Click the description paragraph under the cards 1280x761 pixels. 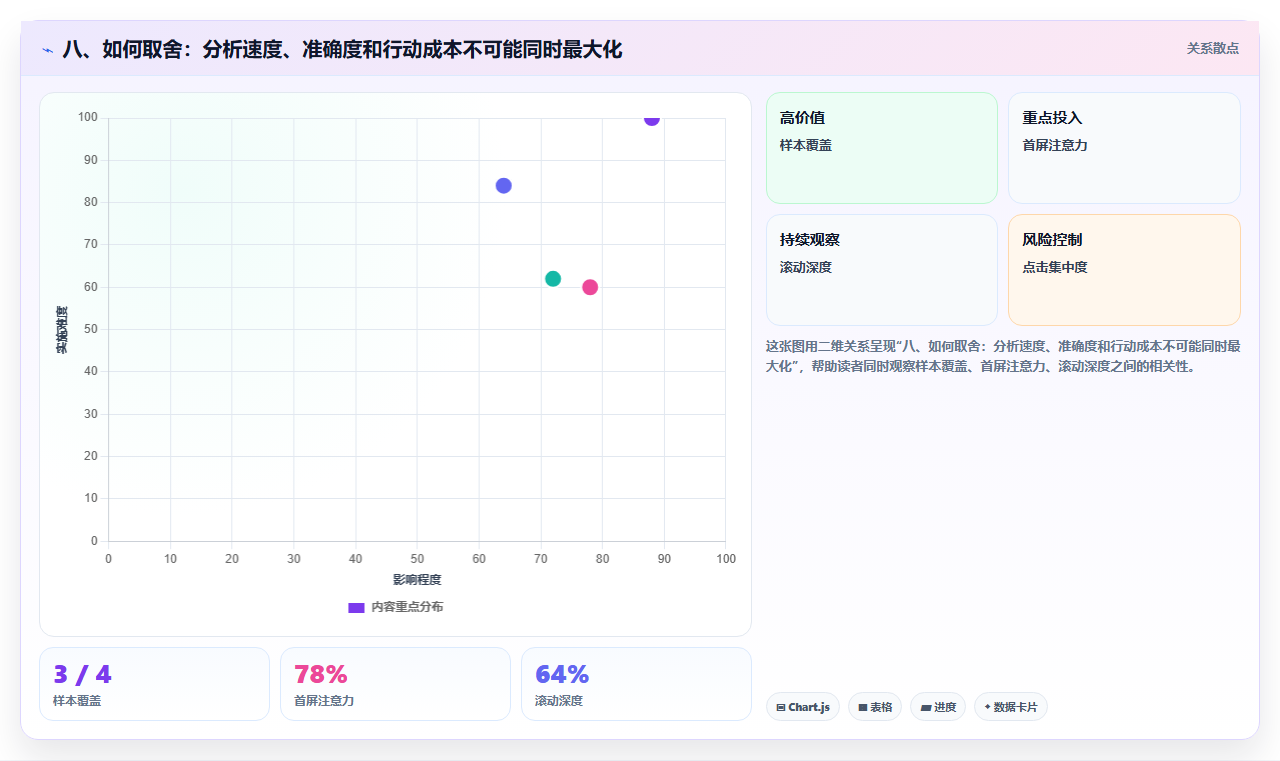pyautogui.click(x=1003, y=356)
